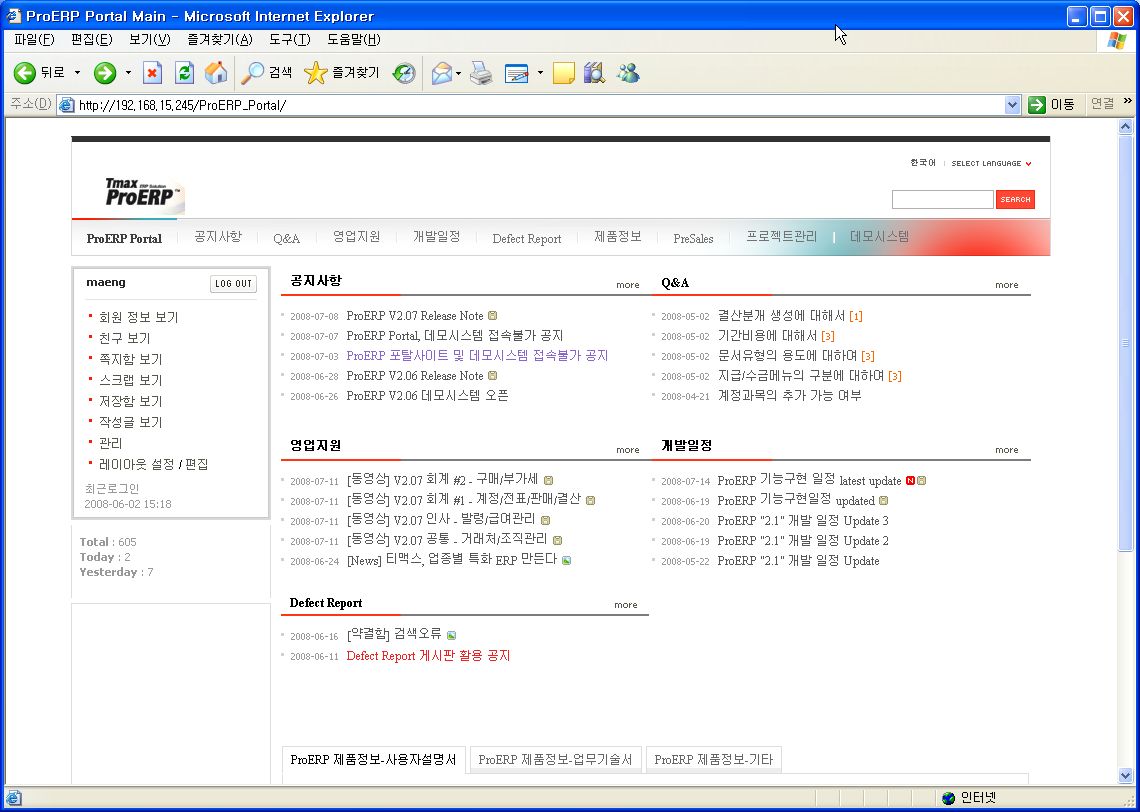Open the Back button history dropdown arrow
The image size is (1140, 812).
[x=77, y=73]
